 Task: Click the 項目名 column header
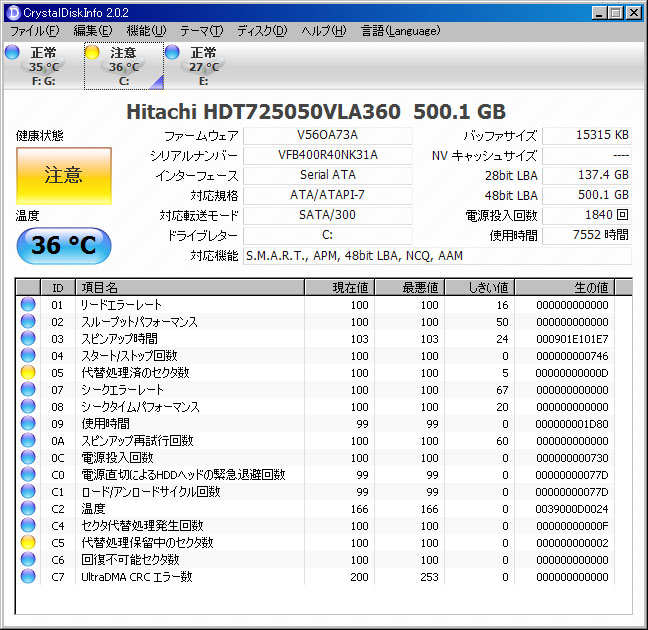[190, 287]
